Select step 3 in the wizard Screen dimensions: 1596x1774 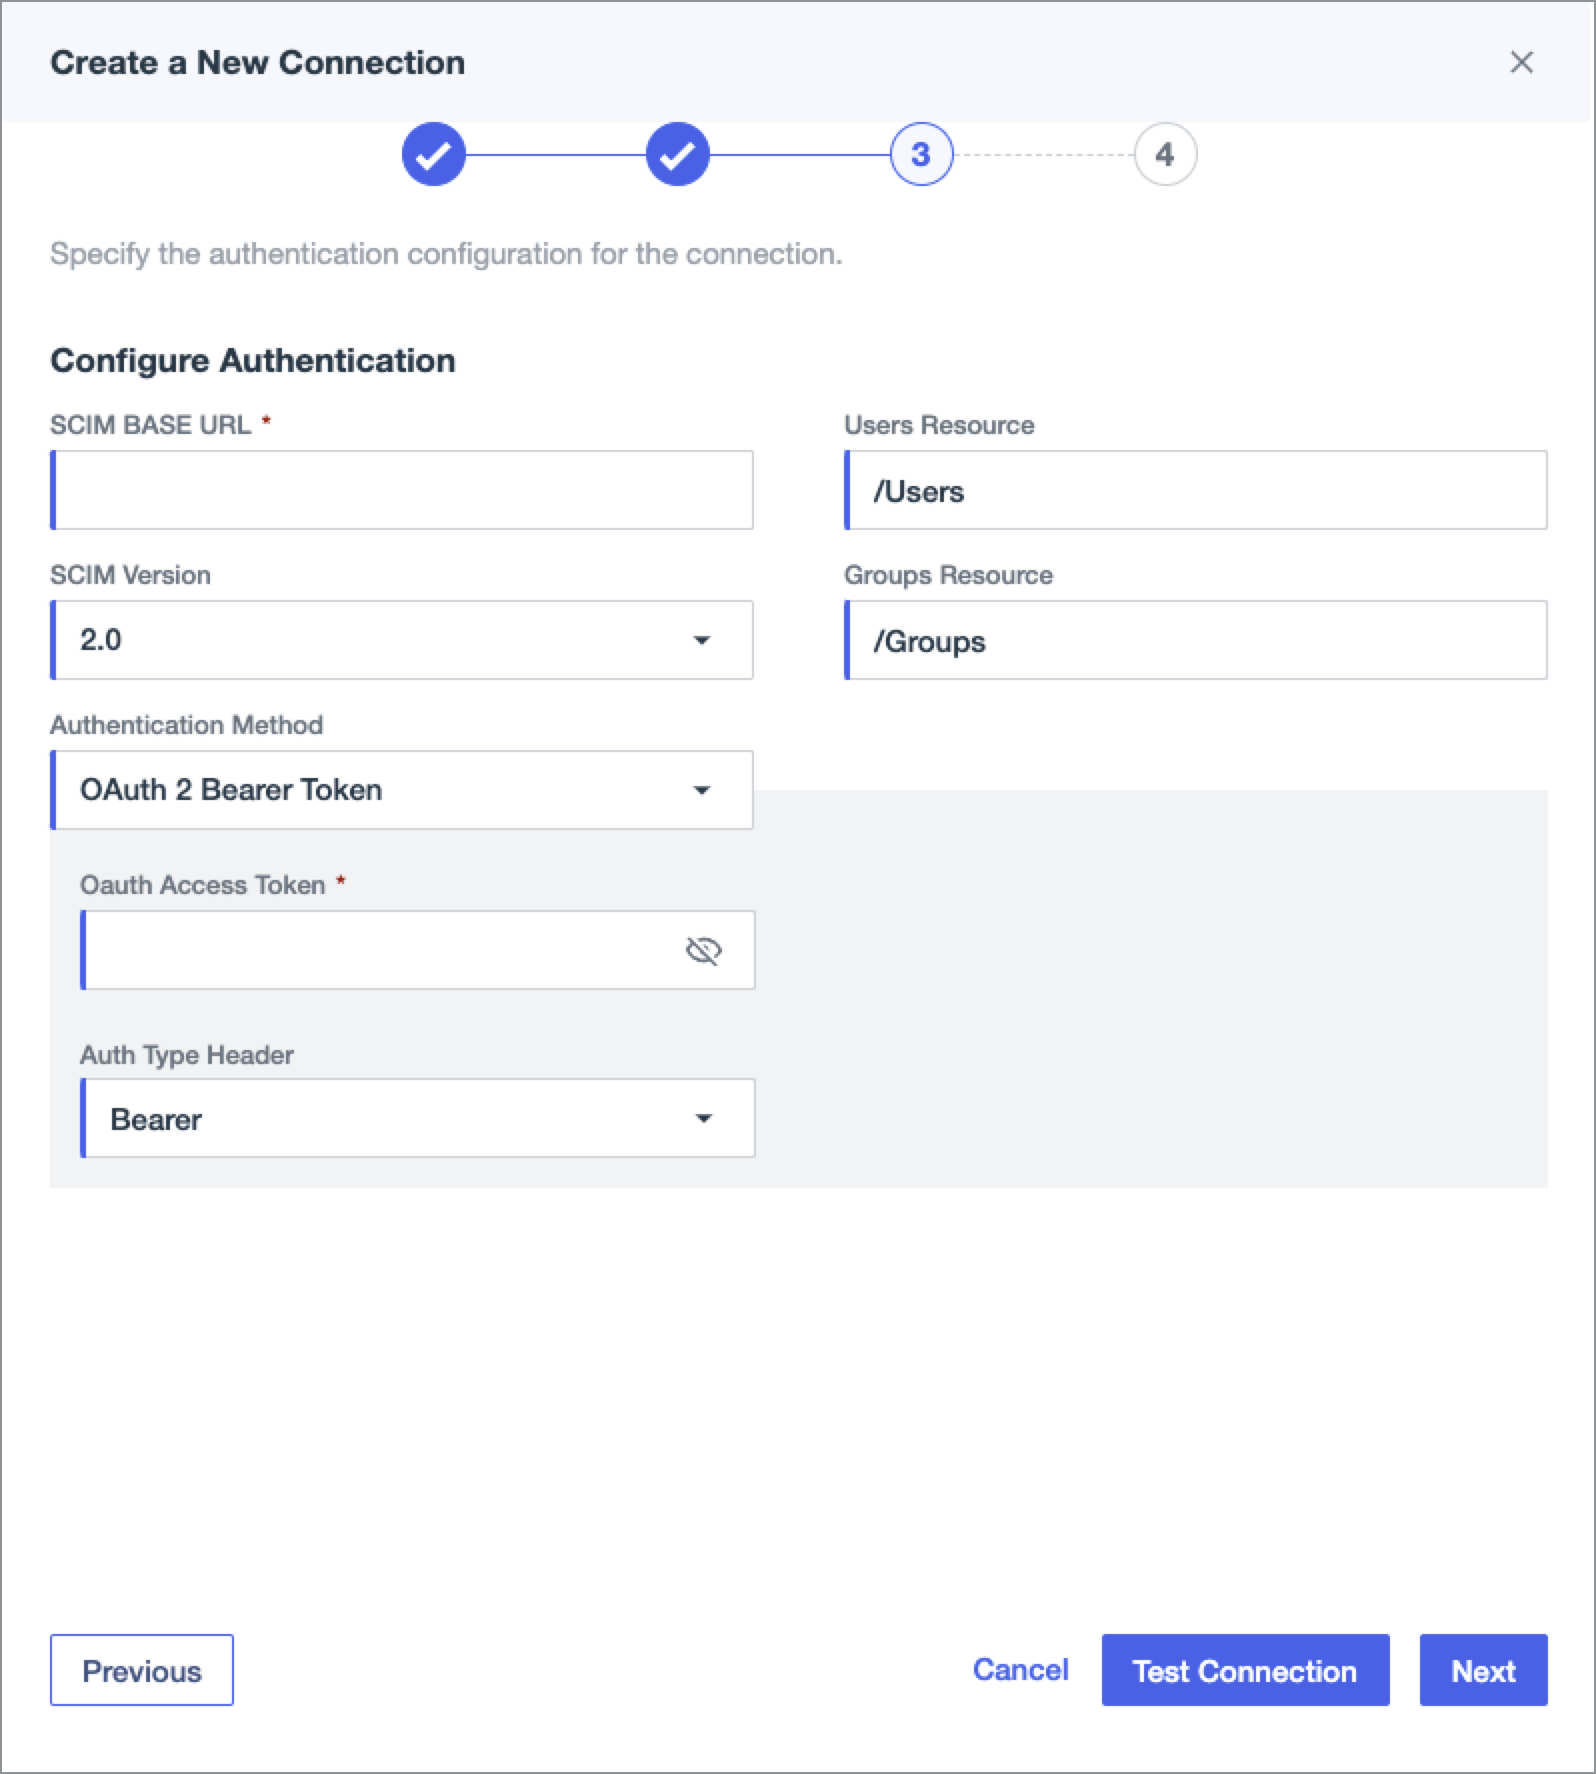[x=921, y=155]
